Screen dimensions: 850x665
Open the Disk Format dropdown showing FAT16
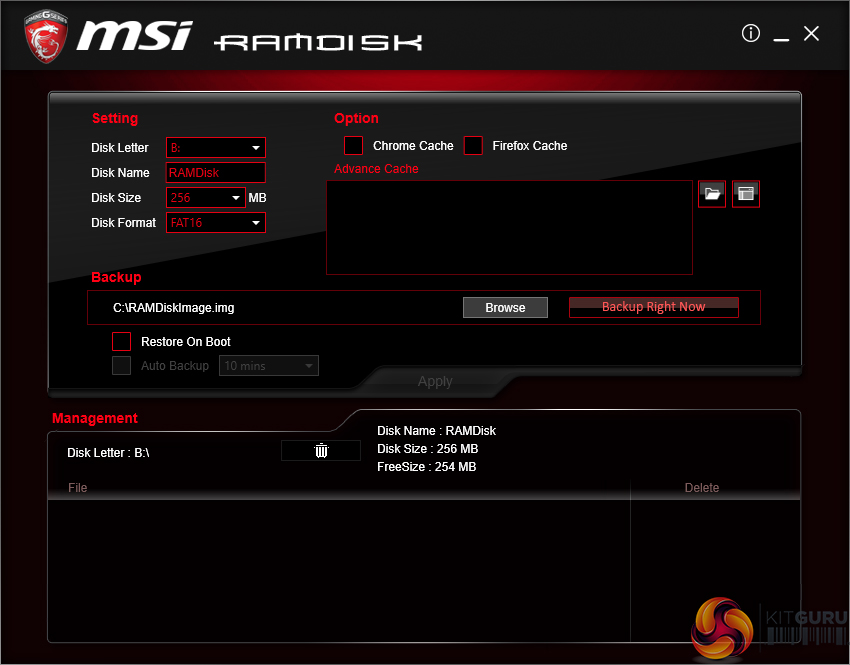[216, 223]
